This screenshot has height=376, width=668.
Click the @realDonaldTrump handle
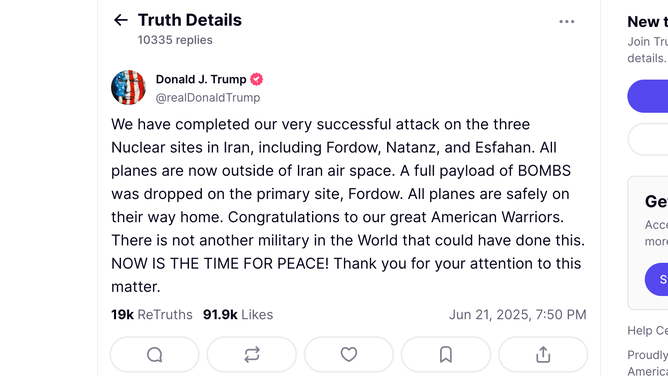(x=208, y=98)
